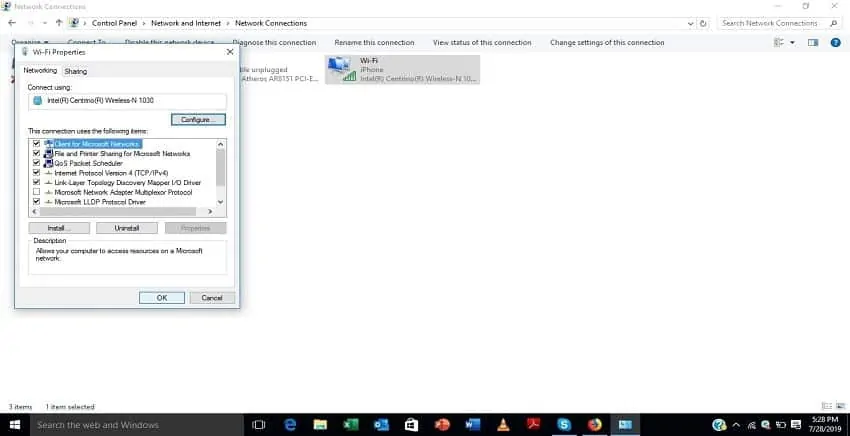
Task: Select Internet Protocol Version 4 (TCP/IPv4) item
Action: coord(111,173)
